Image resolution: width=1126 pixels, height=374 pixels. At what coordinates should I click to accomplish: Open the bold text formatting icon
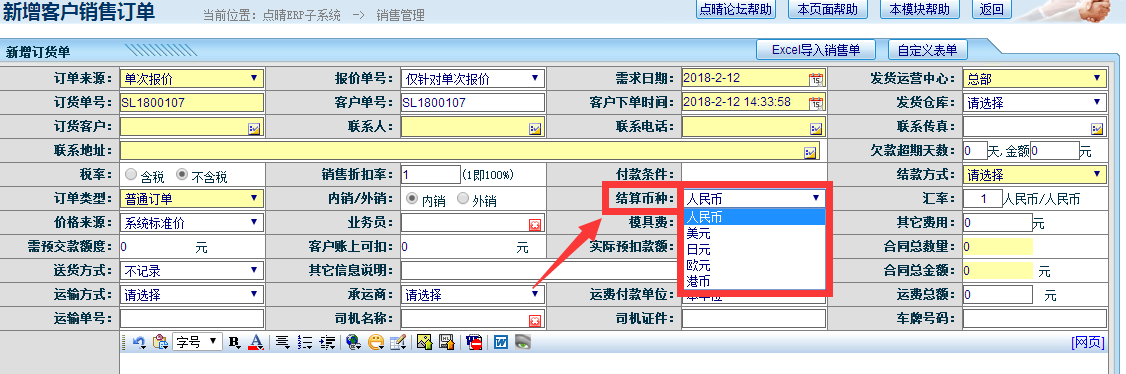(x=234, y=342)
